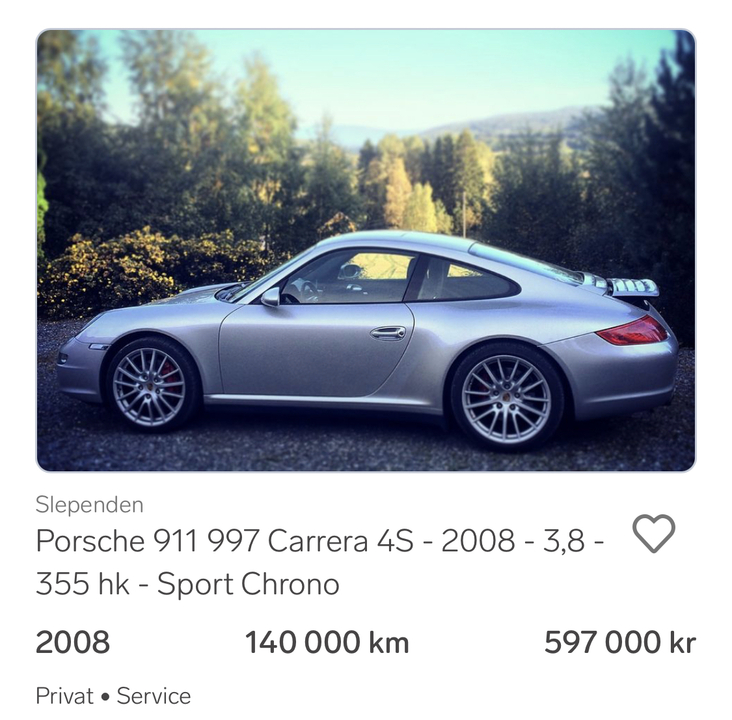The image size is (732, 720).
Task: Click the raised rear spoiler in the photo
Action: [x=631, y=286]
